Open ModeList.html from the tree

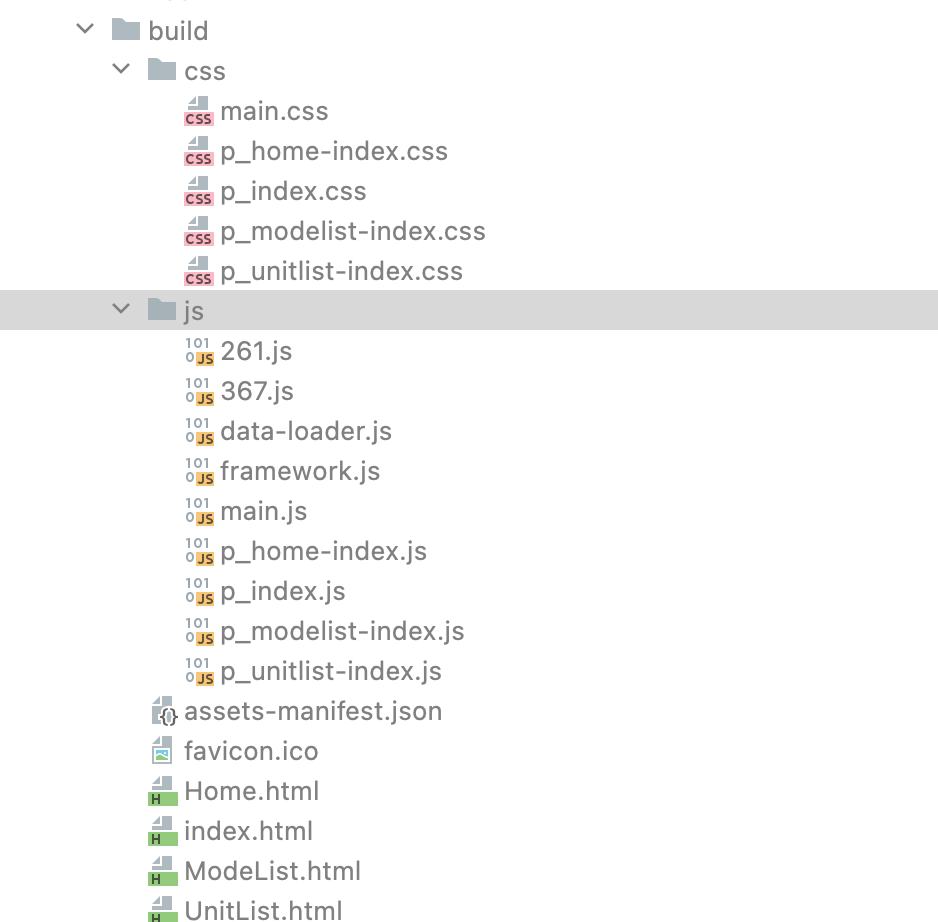[272, 871]
